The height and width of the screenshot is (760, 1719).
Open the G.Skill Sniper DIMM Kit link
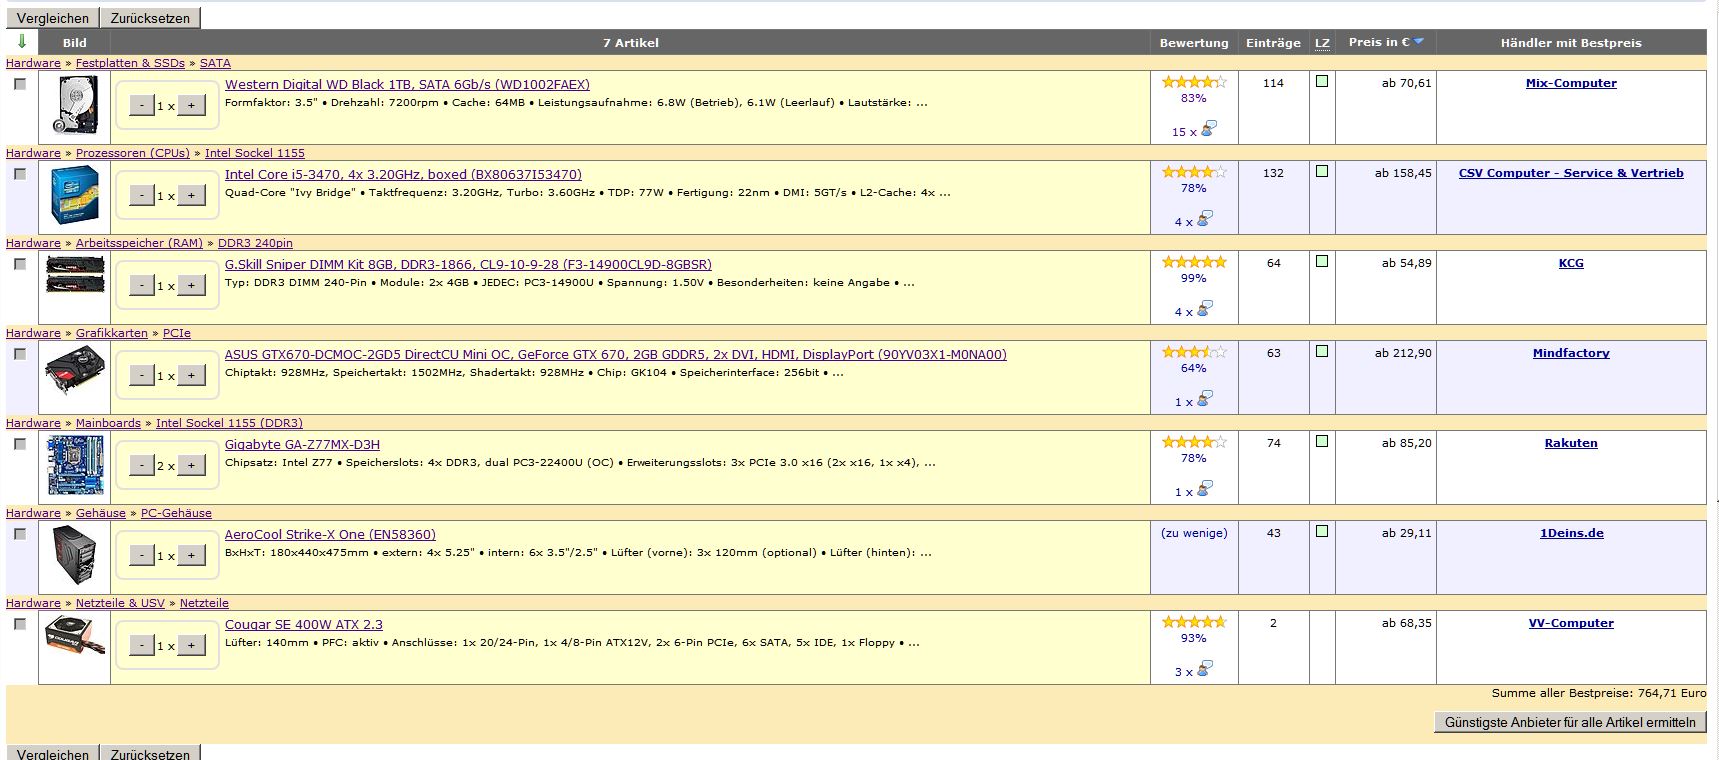(468, 265)
